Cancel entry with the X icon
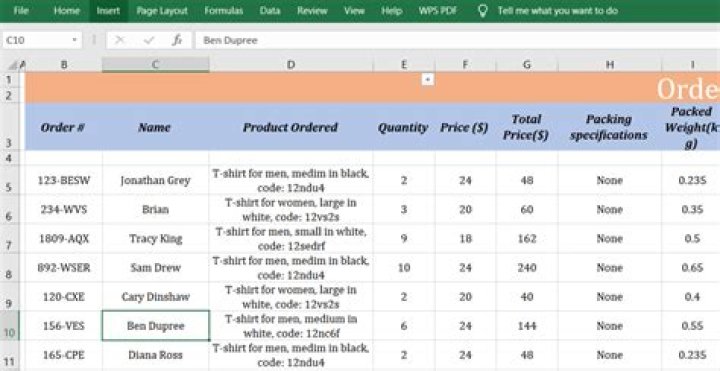Image resolution: width=720 pixels, height=371 pixels. click(119, 40)
